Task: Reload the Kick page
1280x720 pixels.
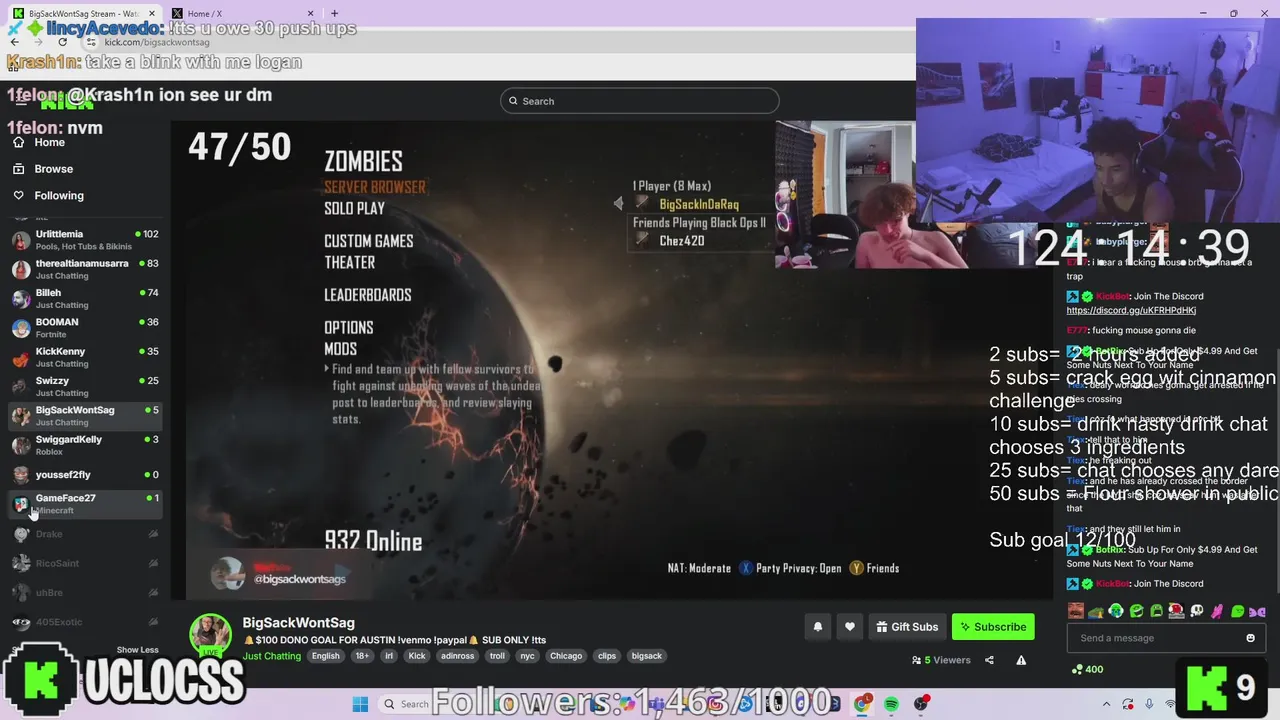Action: [x=62, y=42]
